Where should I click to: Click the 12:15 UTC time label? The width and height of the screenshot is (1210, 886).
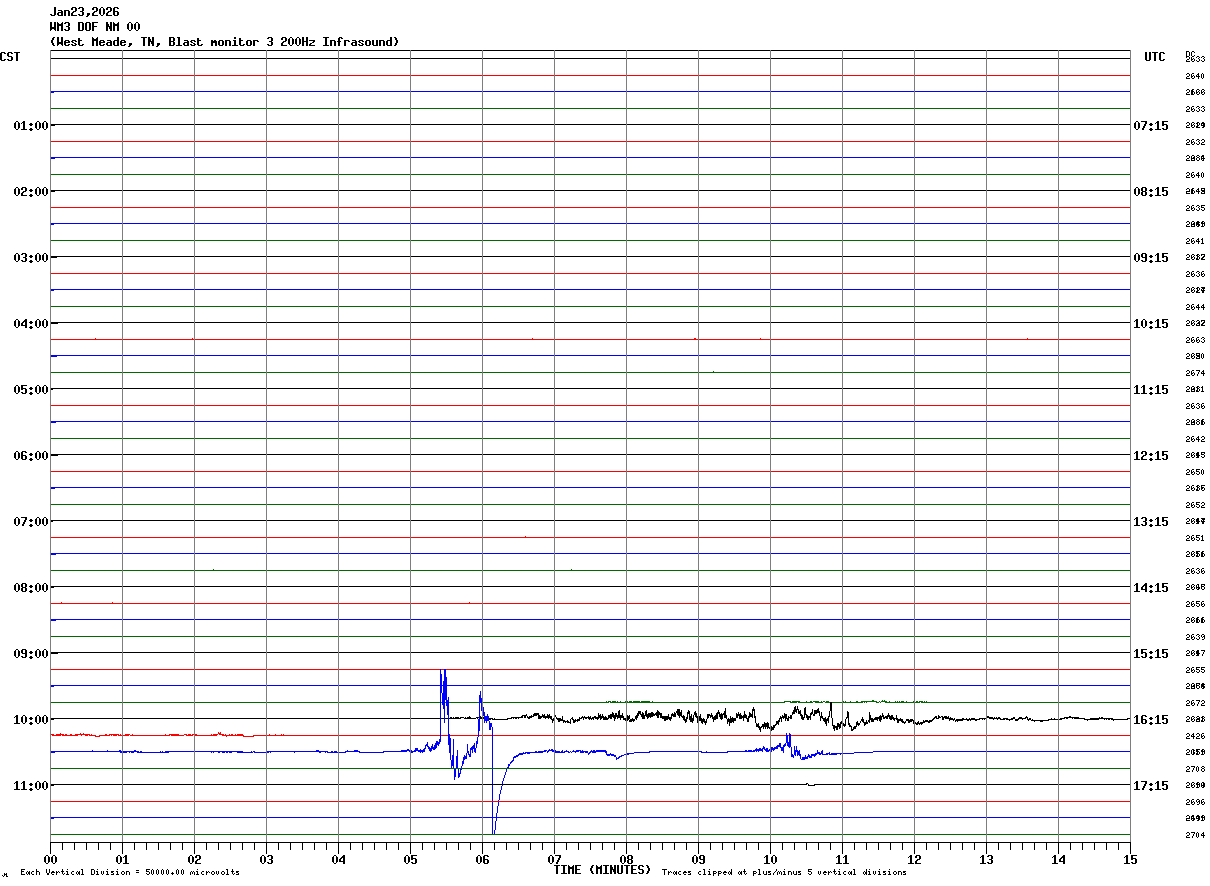1151,455
